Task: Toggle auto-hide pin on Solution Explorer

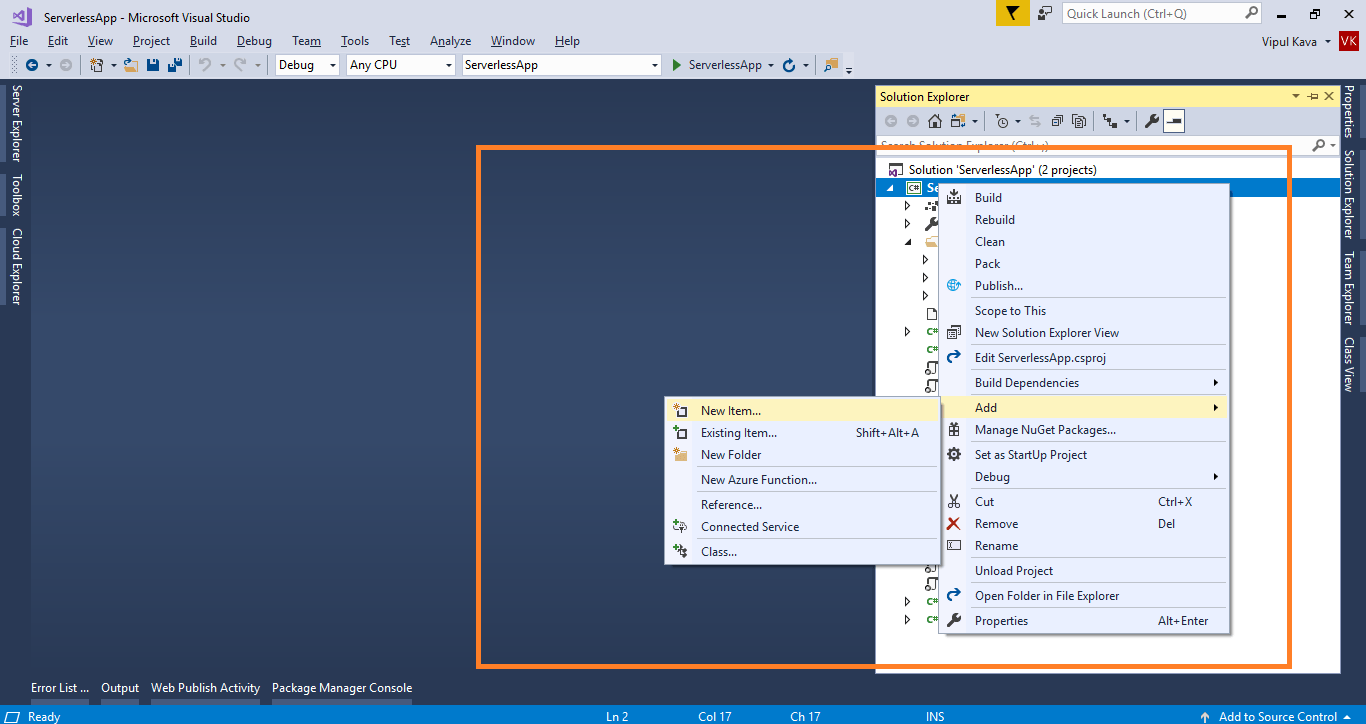Action: click(x=1313, y=96)
